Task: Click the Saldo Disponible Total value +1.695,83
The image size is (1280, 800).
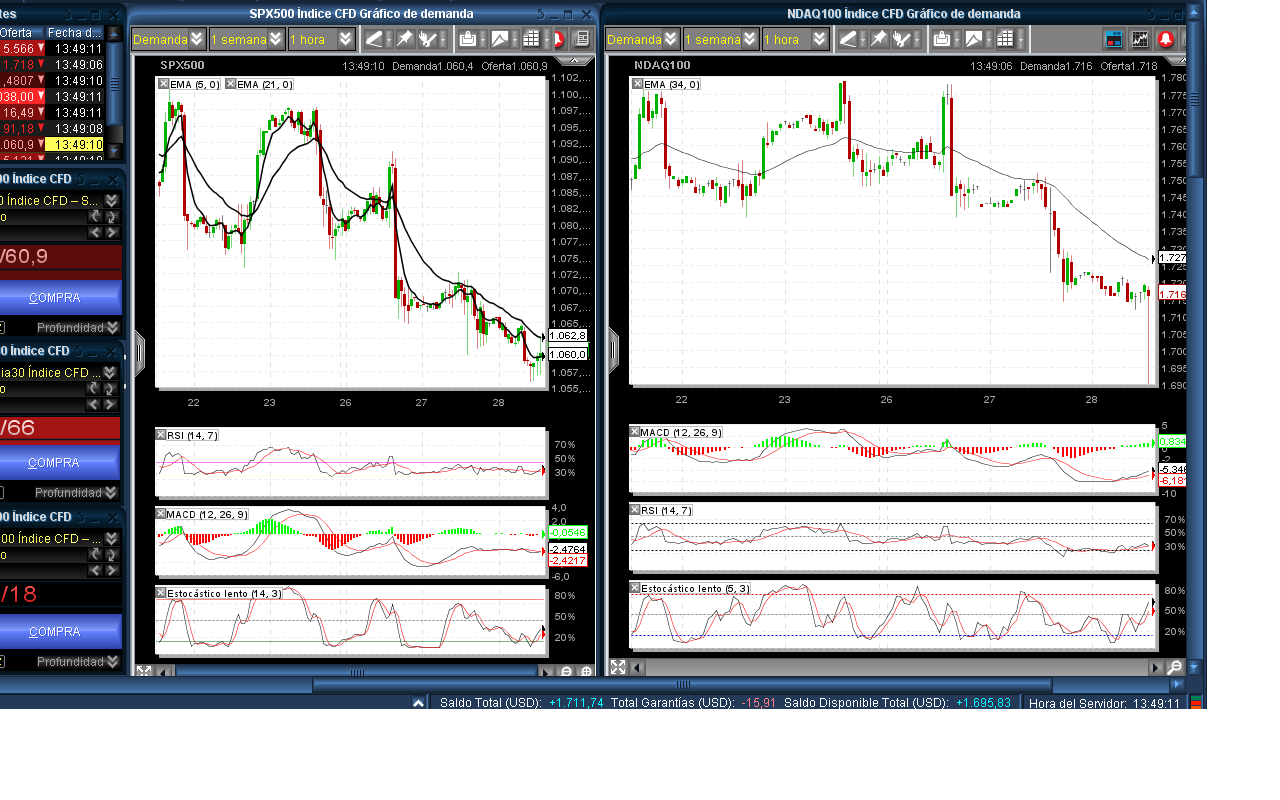Action: (983, 703)
